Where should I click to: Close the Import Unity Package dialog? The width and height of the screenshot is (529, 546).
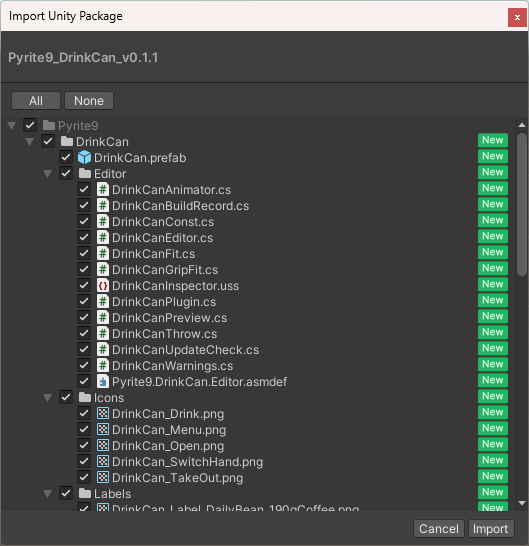(517, 17)
